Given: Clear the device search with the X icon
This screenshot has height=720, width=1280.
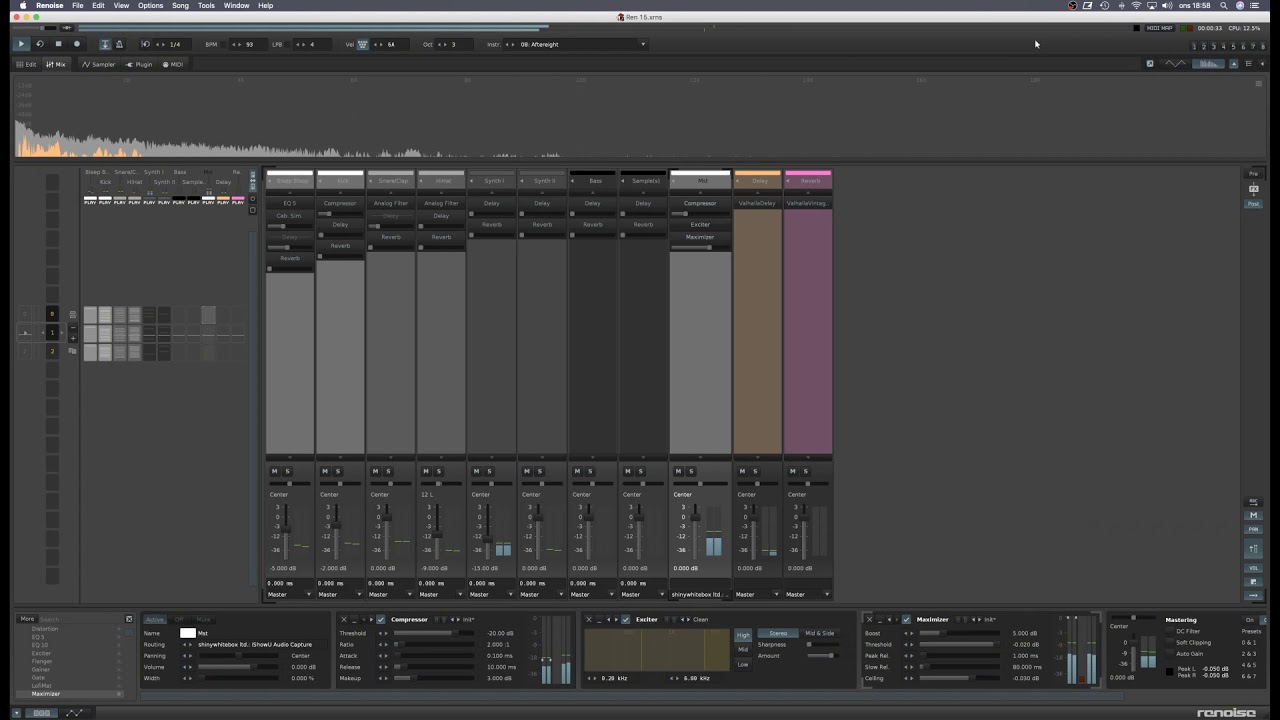Looking at the screenshot, I should (x=128, y=619).
